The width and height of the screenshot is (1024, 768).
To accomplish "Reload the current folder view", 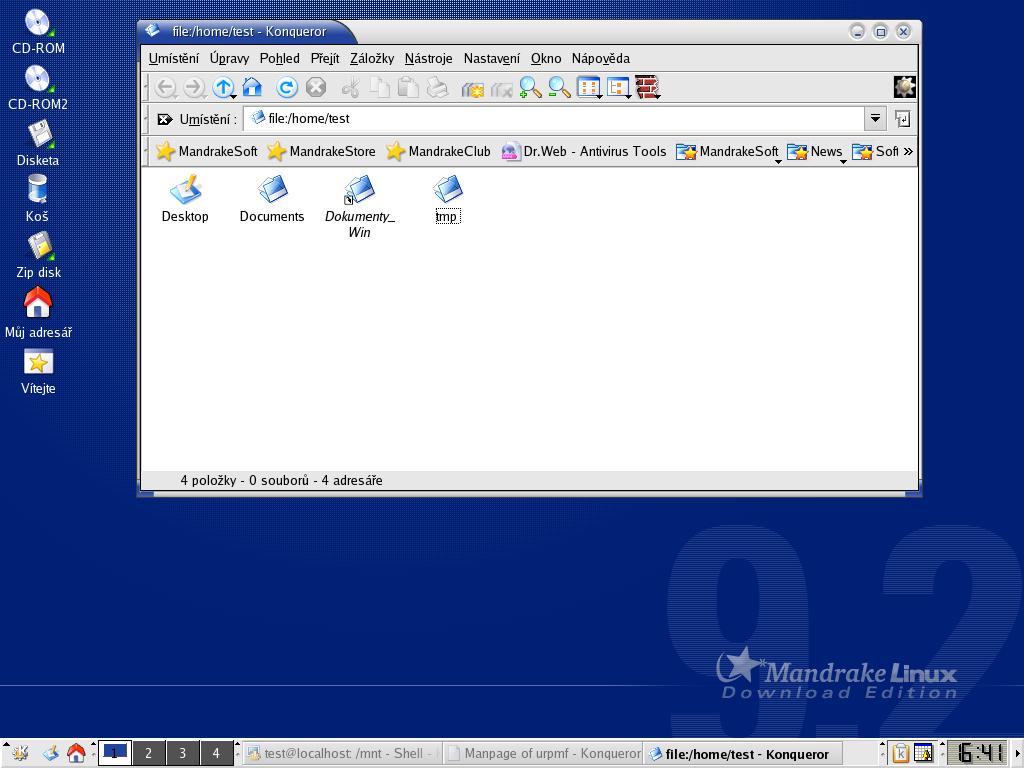I will click(x=286, y=87).
